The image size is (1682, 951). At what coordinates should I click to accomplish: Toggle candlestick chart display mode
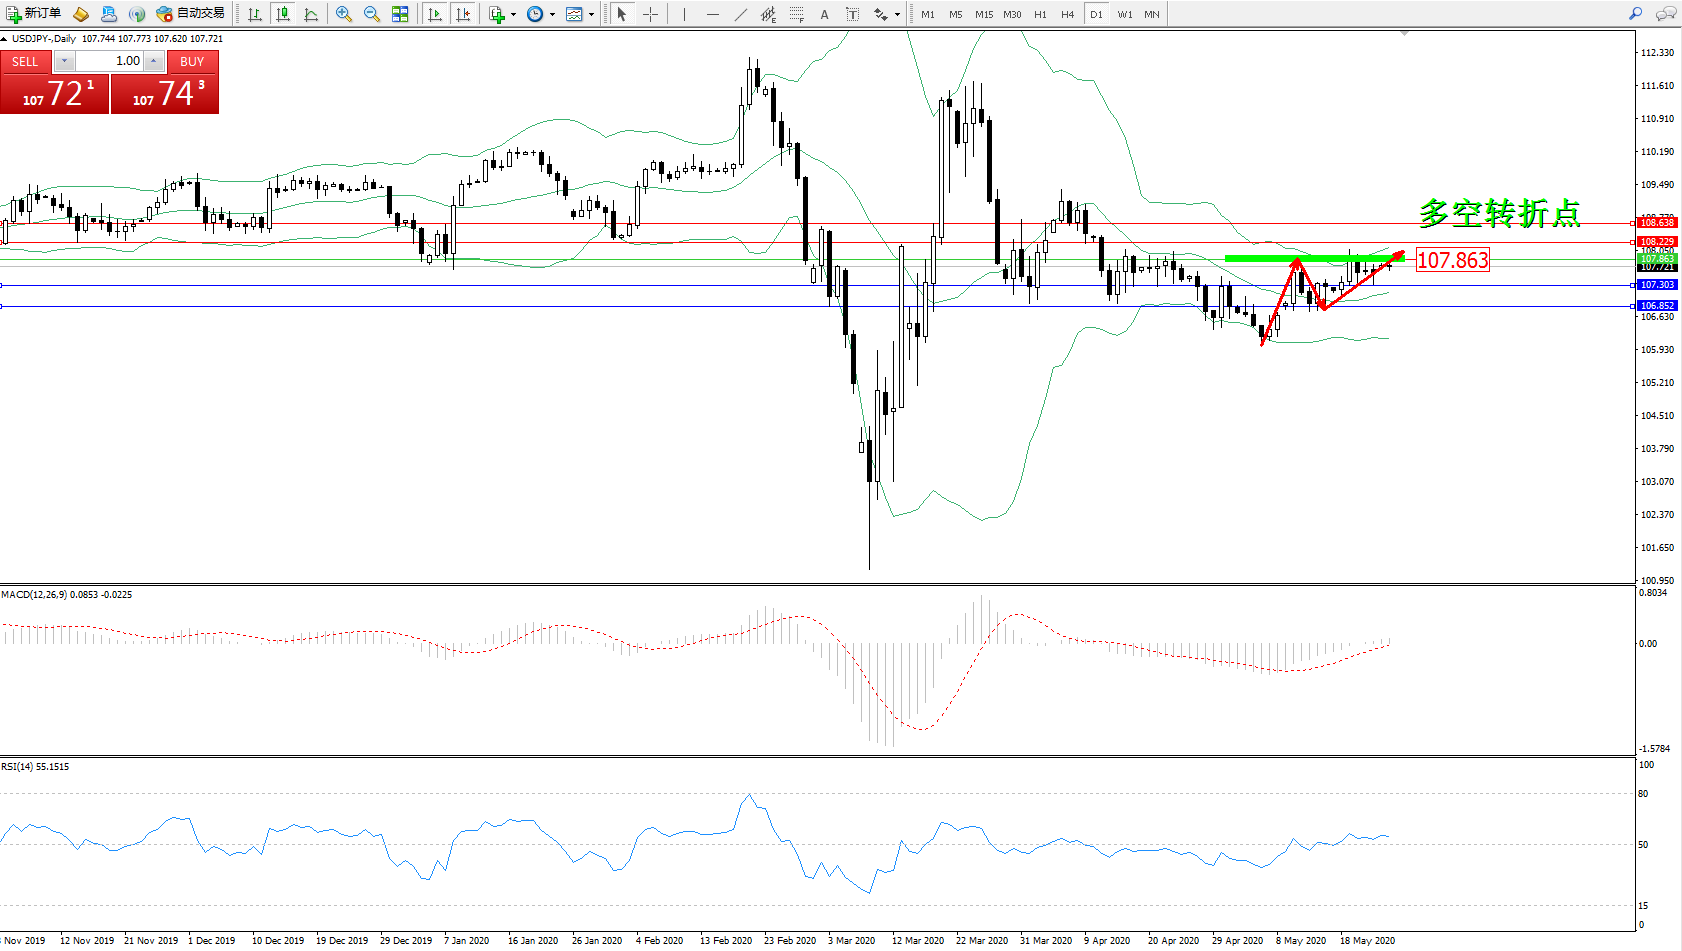coord(283,14)
